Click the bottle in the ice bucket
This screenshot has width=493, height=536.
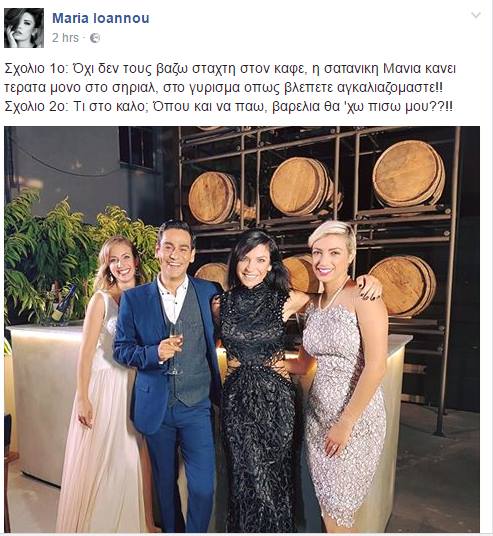pos(65,303)
